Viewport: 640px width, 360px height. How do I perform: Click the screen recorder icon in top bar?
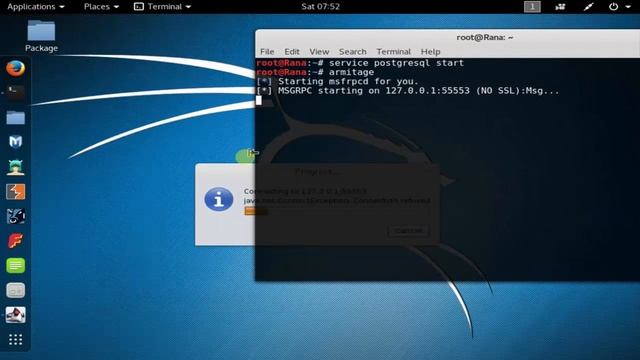560,7
